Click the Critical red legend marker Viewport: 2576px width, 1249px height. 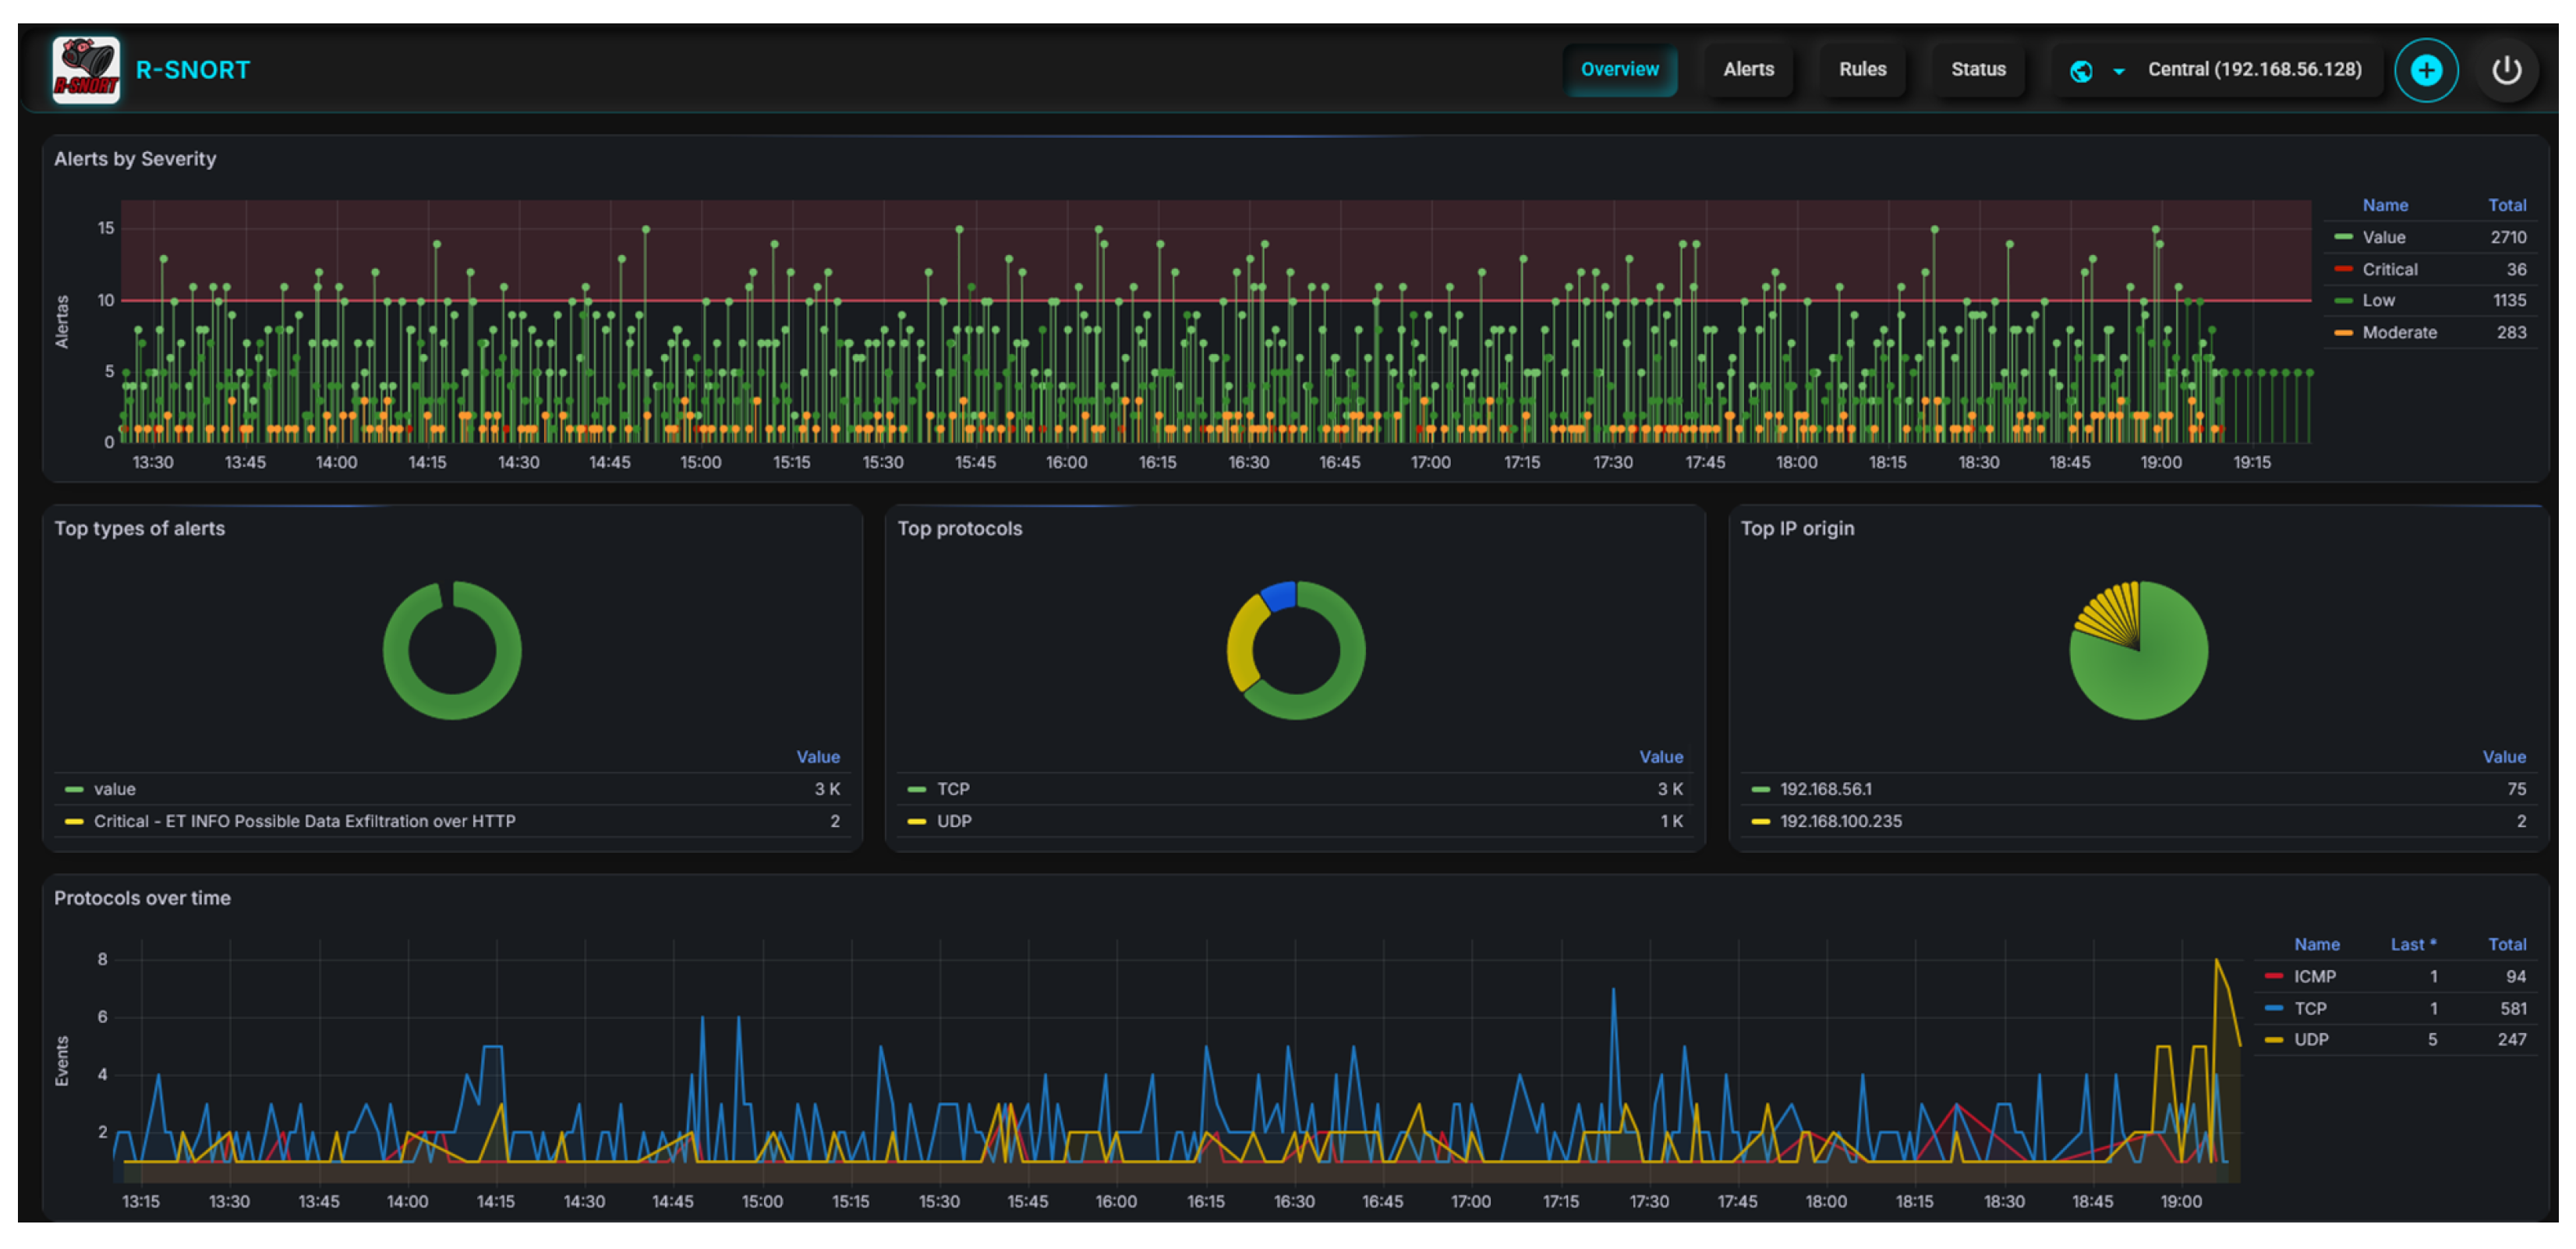[x=2344, y=268]
